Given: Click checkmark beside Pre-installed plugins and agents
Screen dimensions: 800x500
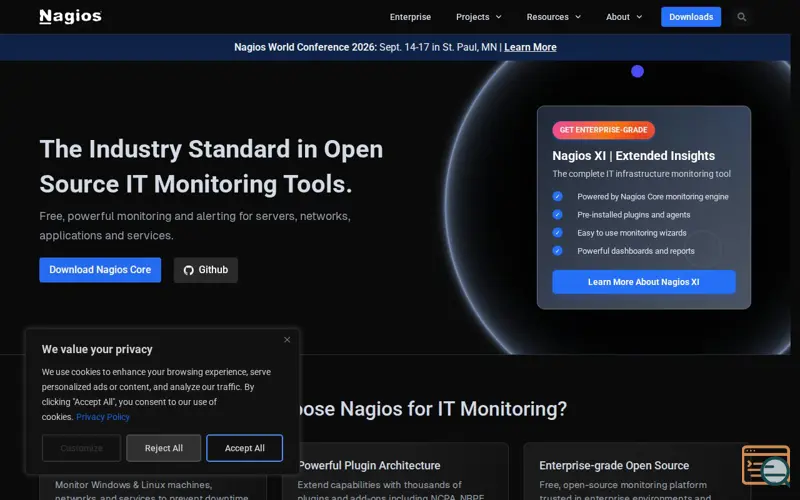Looking at the screenshot, I should click(x=558, y=215).
